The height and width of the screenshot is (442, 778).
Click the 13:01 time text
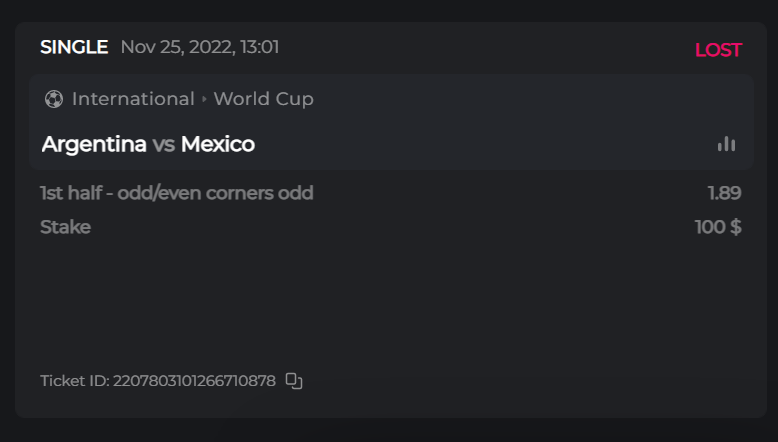coord(258,47)
